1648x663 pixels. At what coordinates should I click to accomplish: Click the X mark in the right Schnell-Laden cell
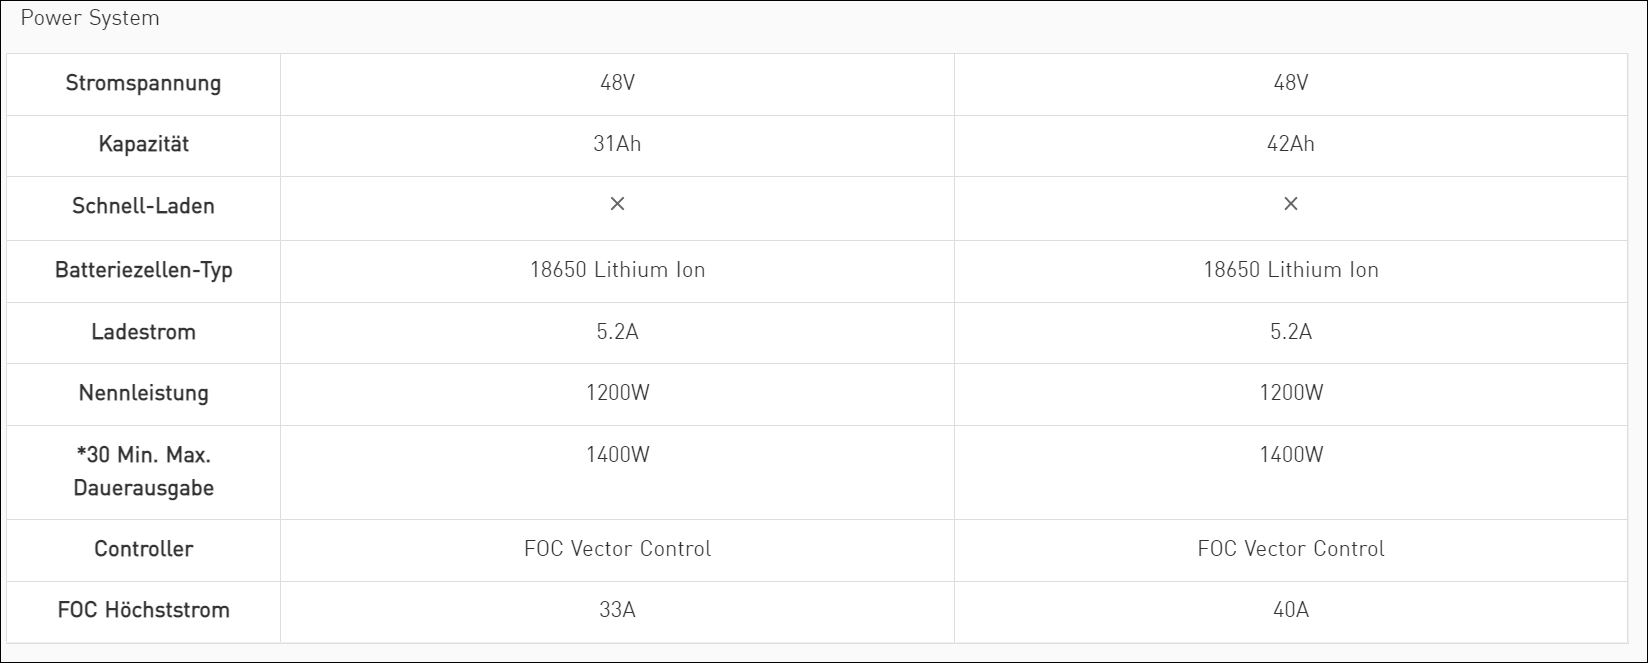(x=1290, y=204)
